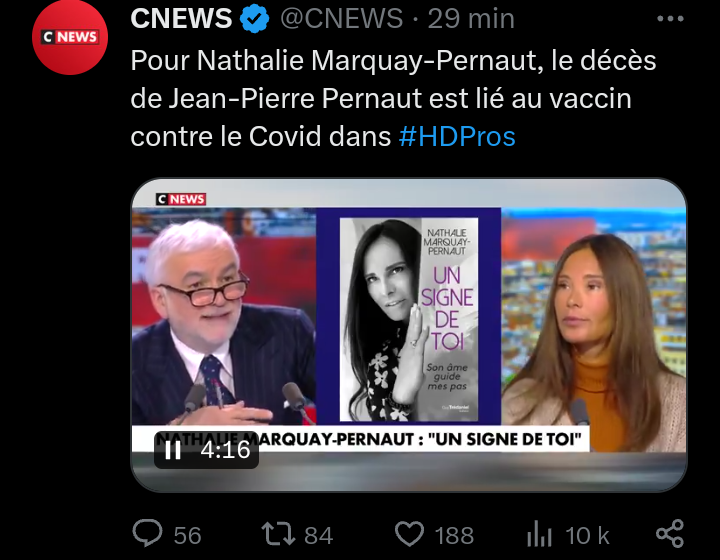The height and width of the screenshot is (560, 720).
Task: Click the share icon
Action: pyautogui.click(x=670, y=533)
